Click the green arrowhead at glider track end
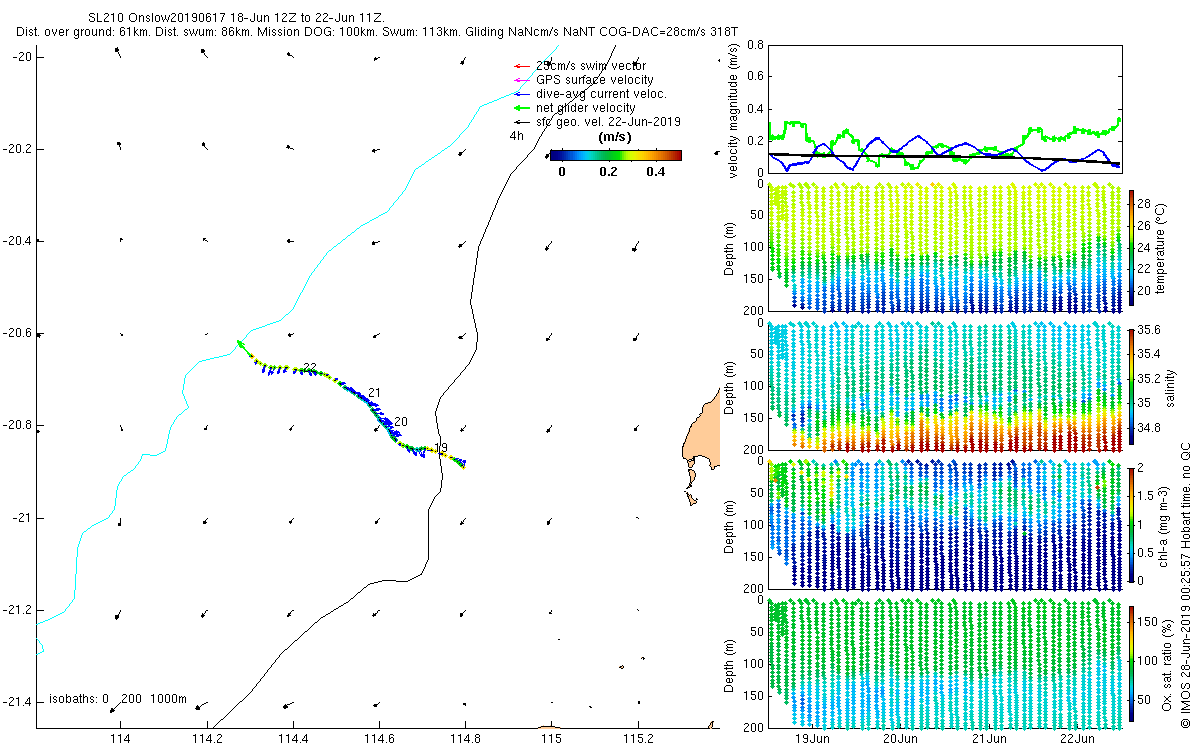This screenshot has width=1200, height=750. (240, 344)
